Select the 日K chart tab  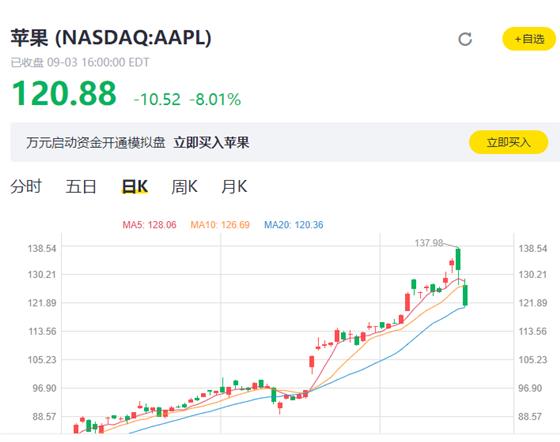135,187
